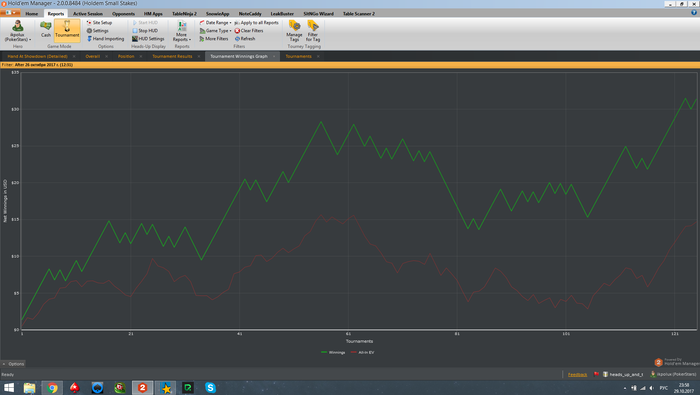This screenshot has width=700, height=395.
Task: Click the Feedback link in status bar
Action: [577, 374]
